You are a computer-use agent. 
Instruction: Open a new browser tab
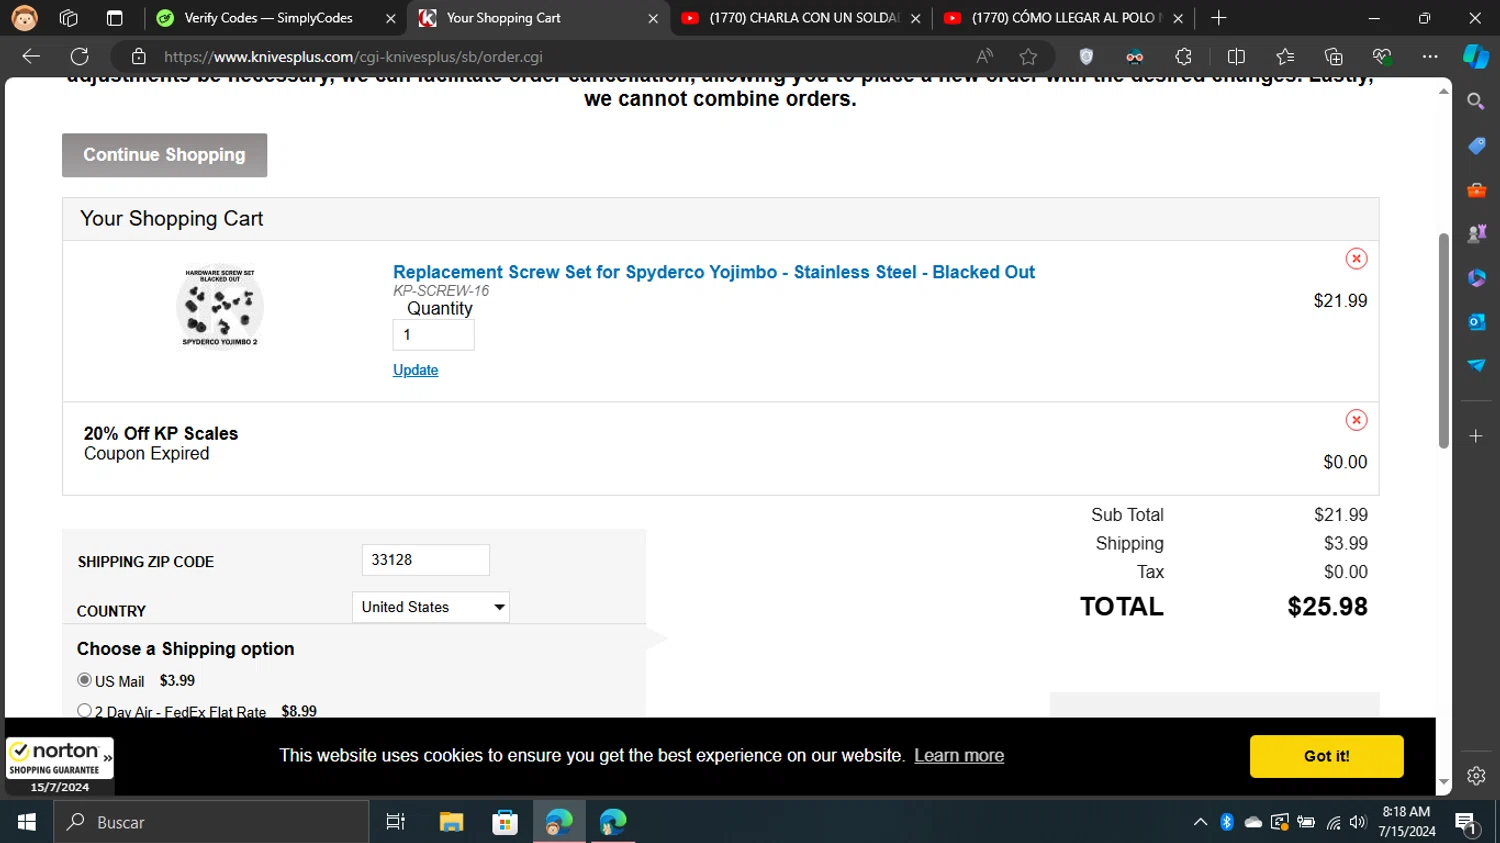(x=1218, y=18)
